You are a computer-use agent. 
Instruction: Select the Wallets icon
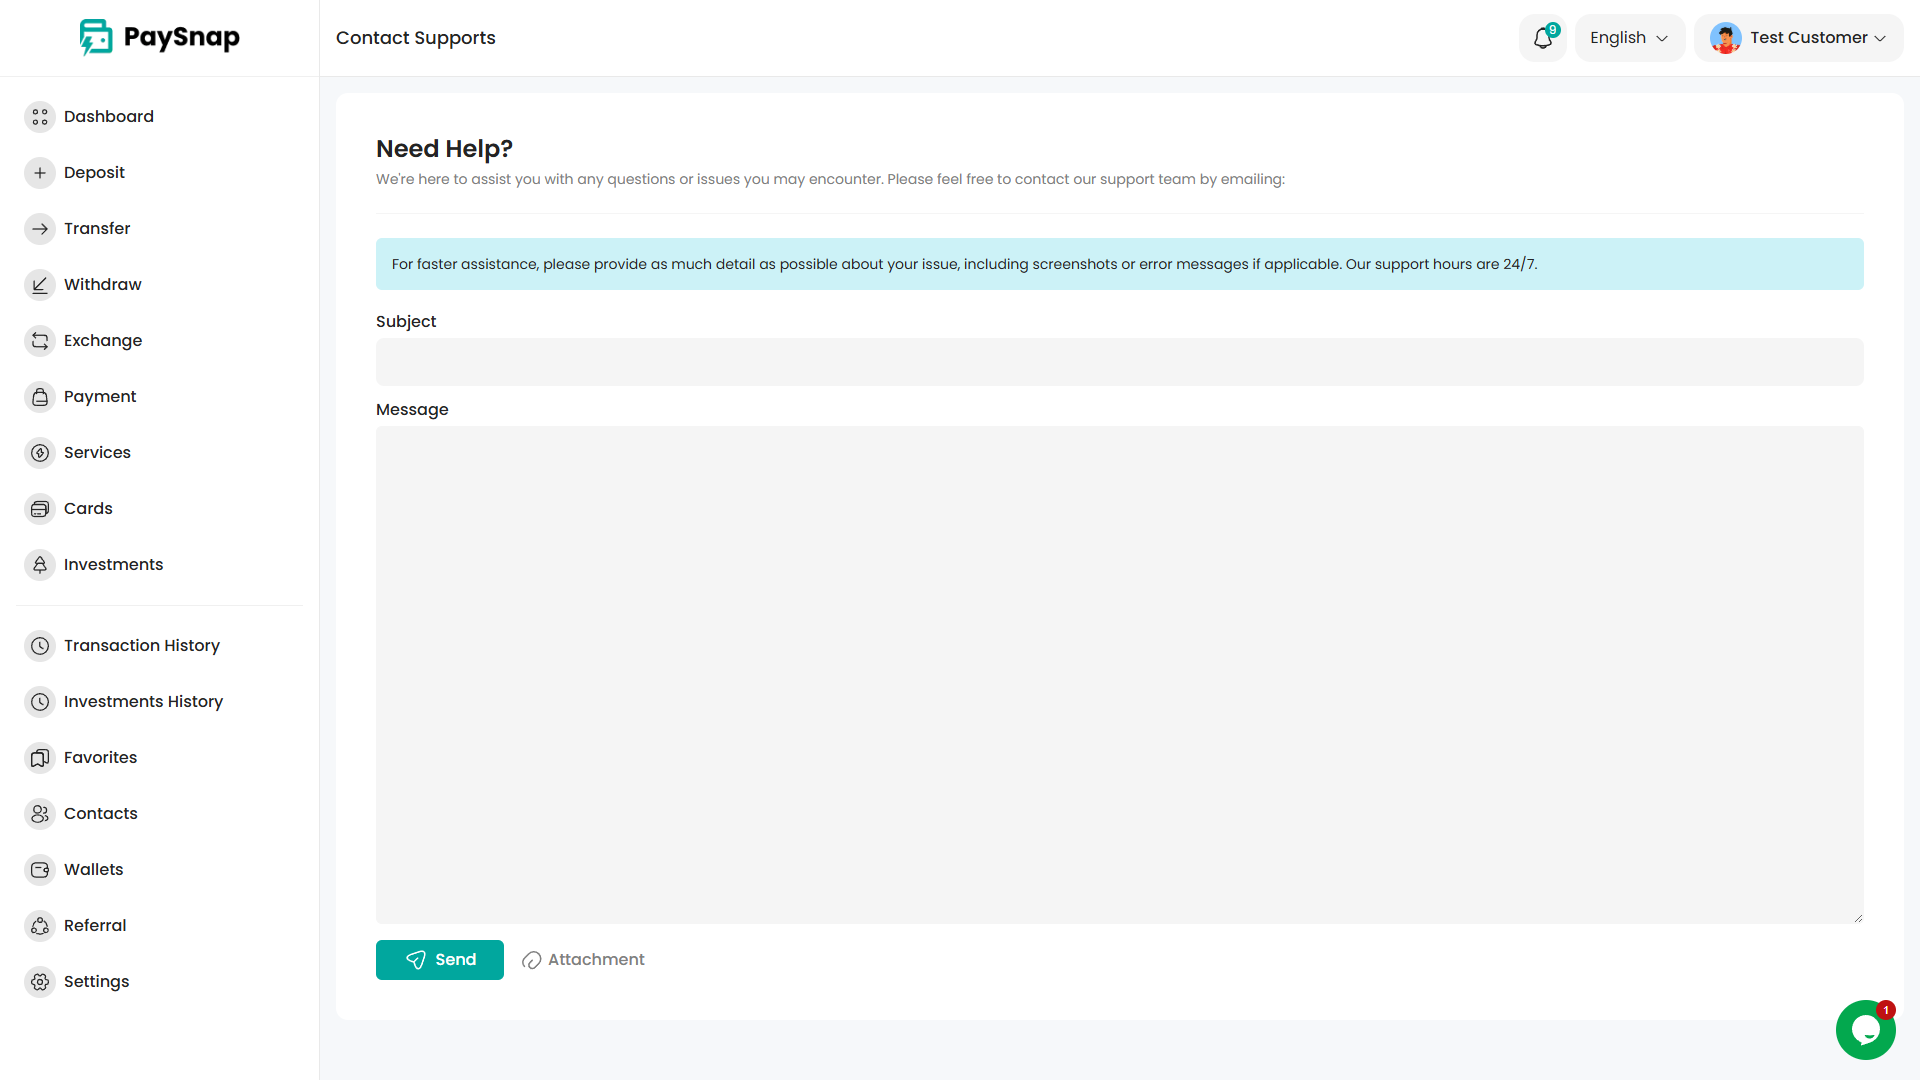(x=40, y=869)
